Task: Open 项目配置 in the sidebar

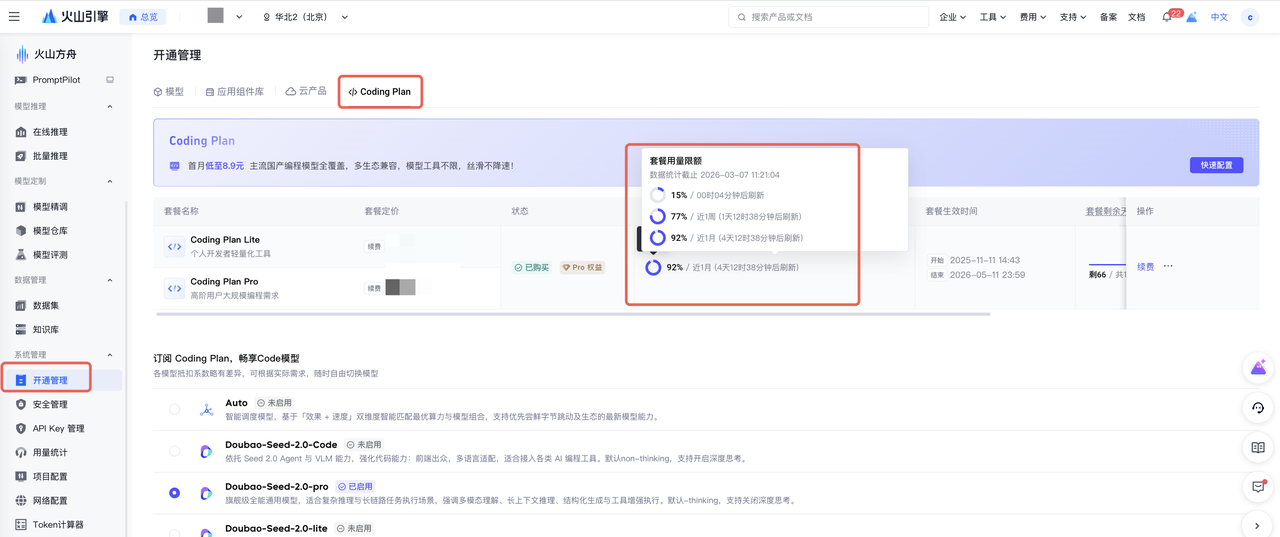Action: click(50, 476)
